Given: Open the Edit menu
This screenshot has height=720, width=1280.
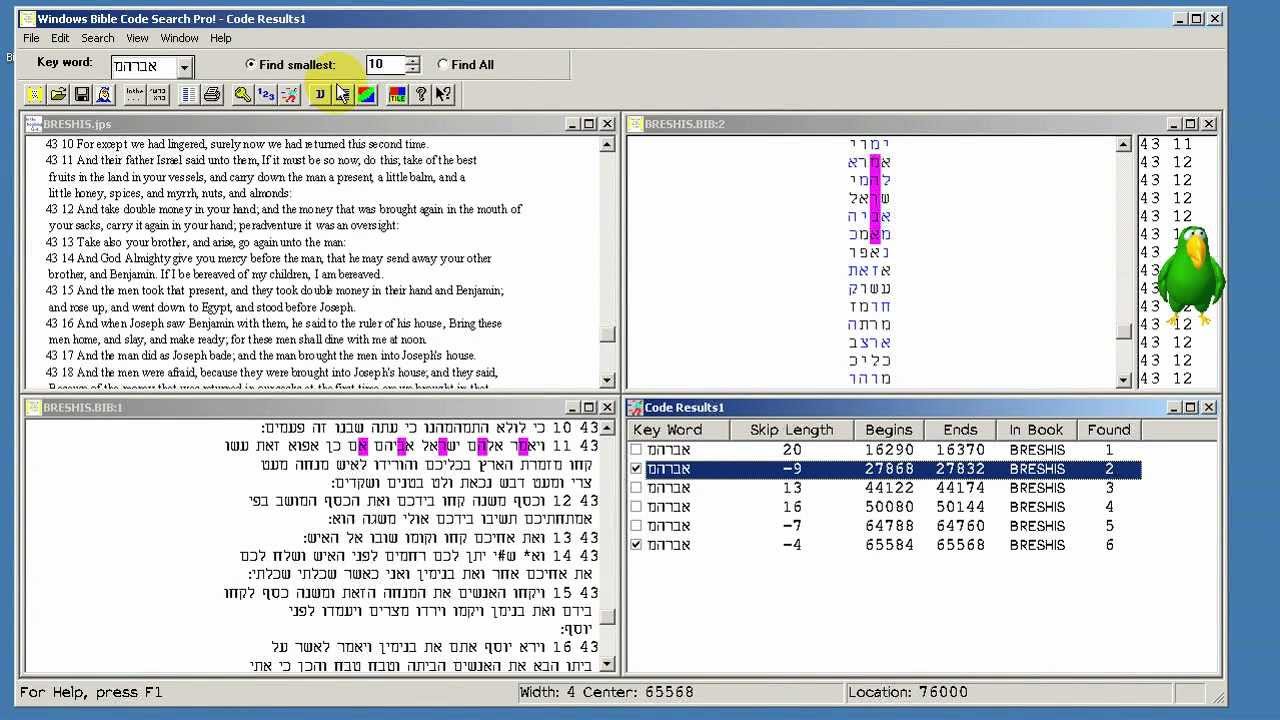Looking at the screenshot, I should click(x=60, y=38).
